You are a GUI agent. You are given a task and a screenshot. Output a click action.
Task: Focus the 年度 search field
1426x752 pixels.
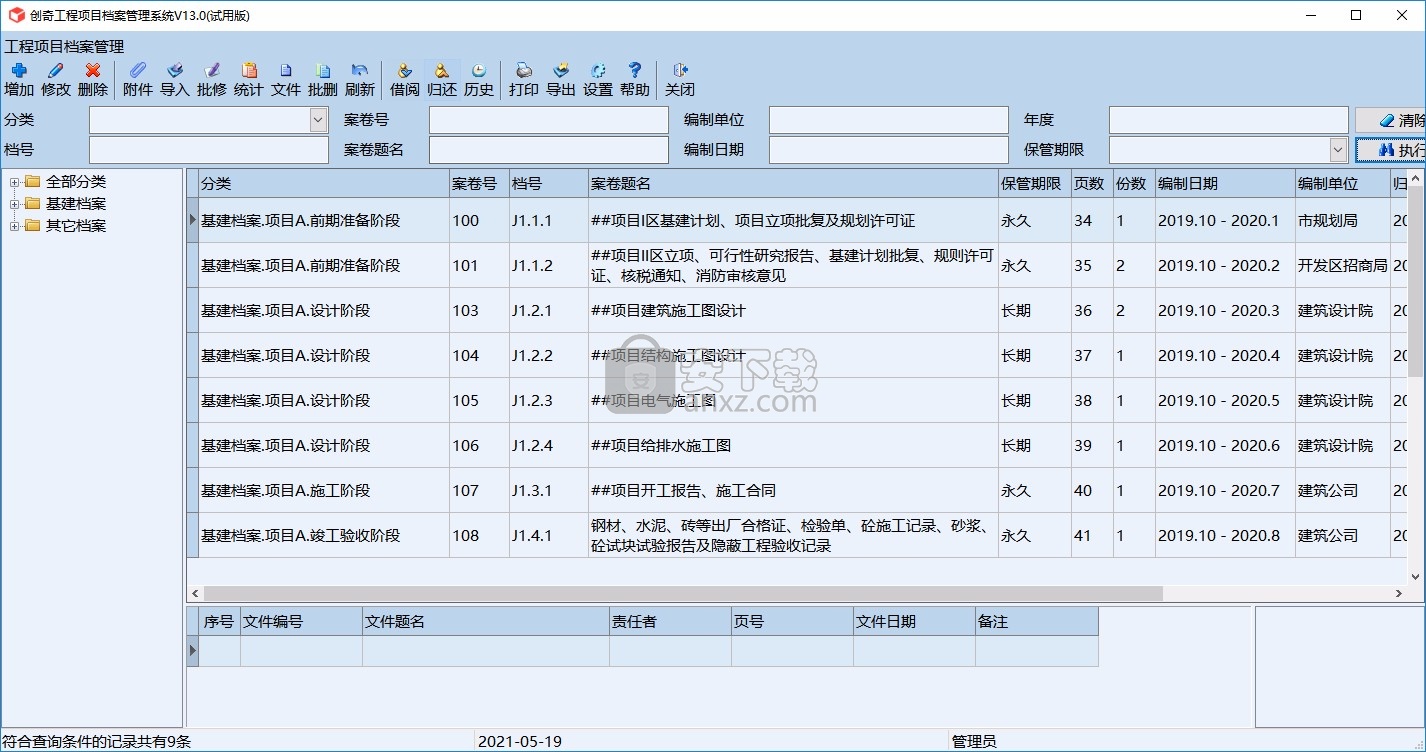[1229, 120]
